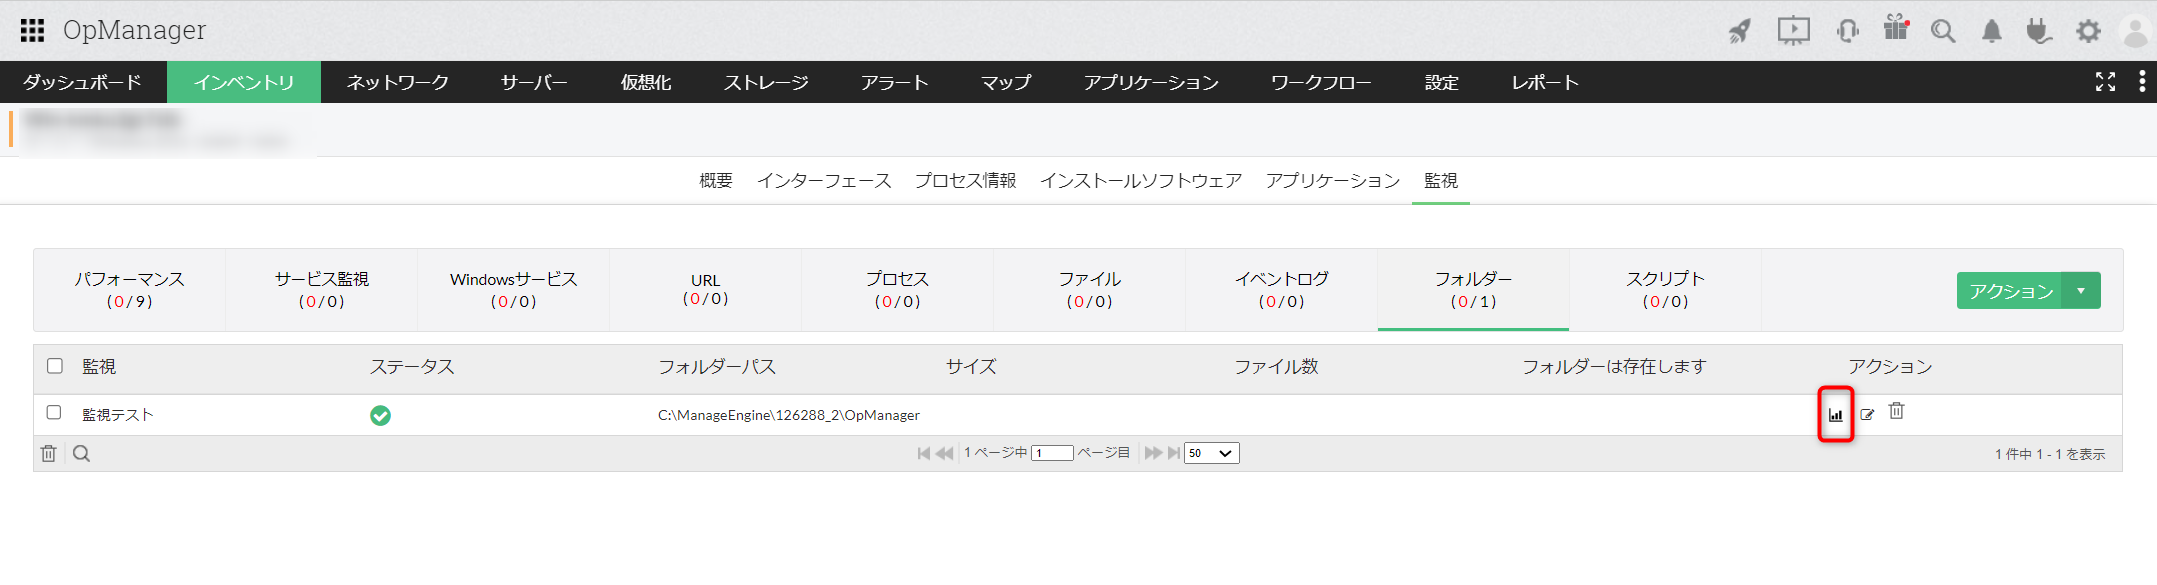
Task: Open the インベントリ menu
Action: pos(244,82)
